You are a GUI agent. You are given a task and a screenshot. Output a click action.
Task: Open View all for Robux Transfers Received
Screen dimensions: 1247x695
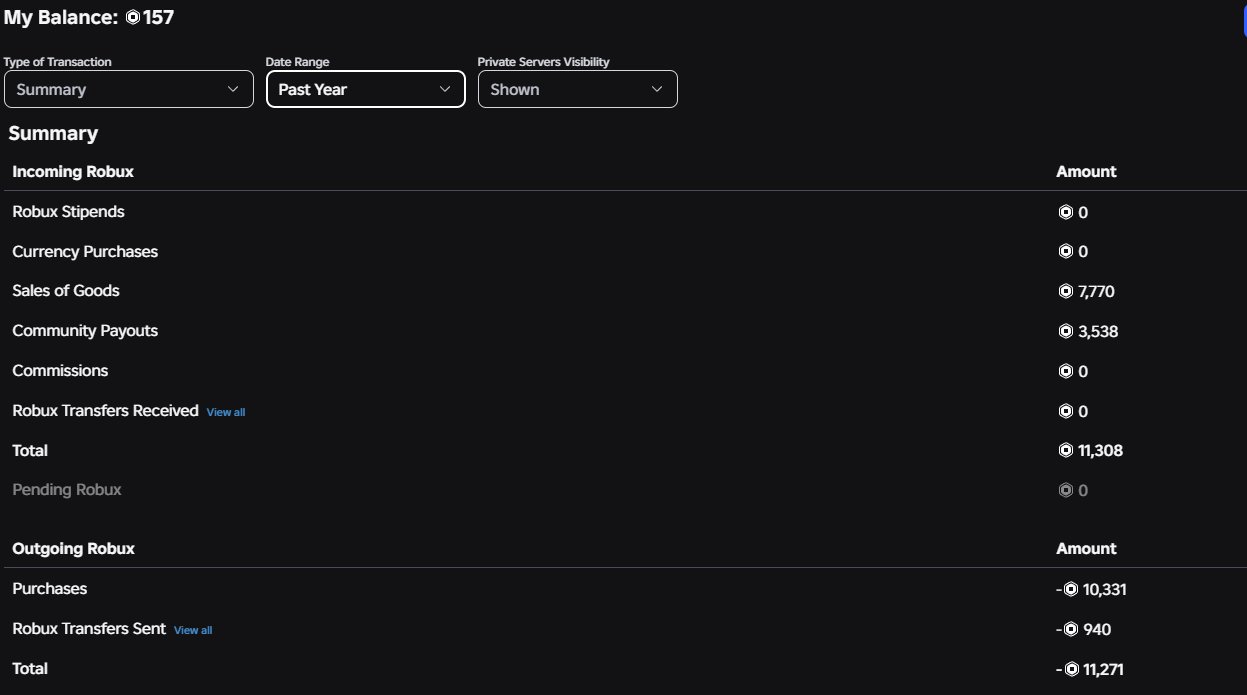coord(226,412)
